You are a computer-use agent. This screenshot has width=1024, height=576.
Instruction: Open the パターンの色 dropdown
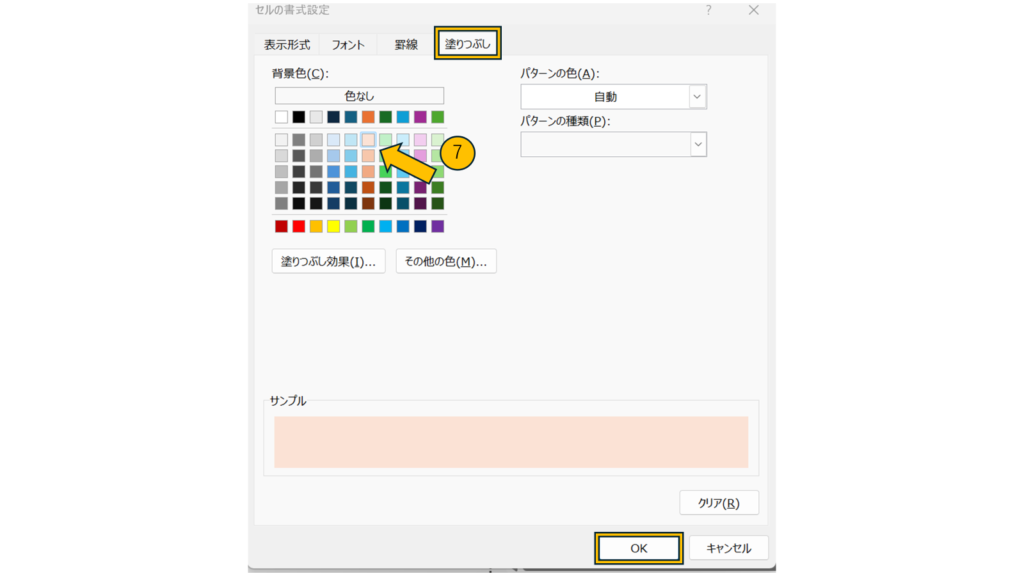click(x=697, y=97)
